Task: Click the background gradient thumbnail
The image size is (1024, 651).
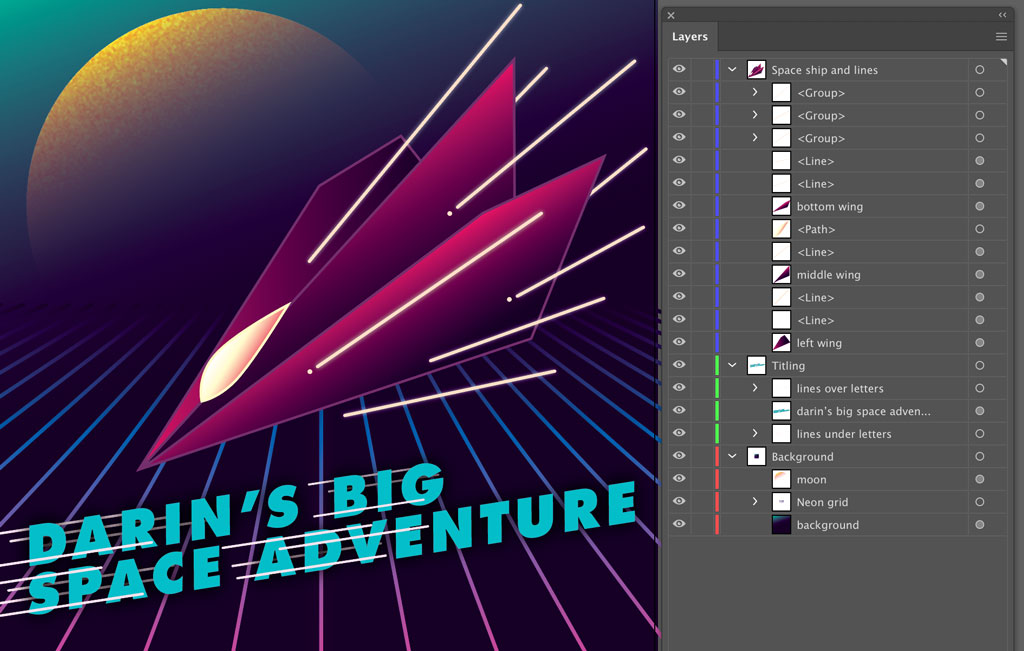Action: (x=782, y=524)
